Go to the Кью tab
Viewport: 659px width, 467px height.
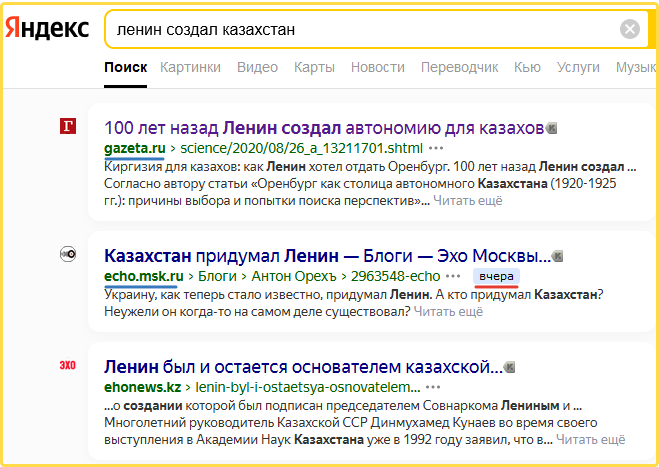coord(527,67)
